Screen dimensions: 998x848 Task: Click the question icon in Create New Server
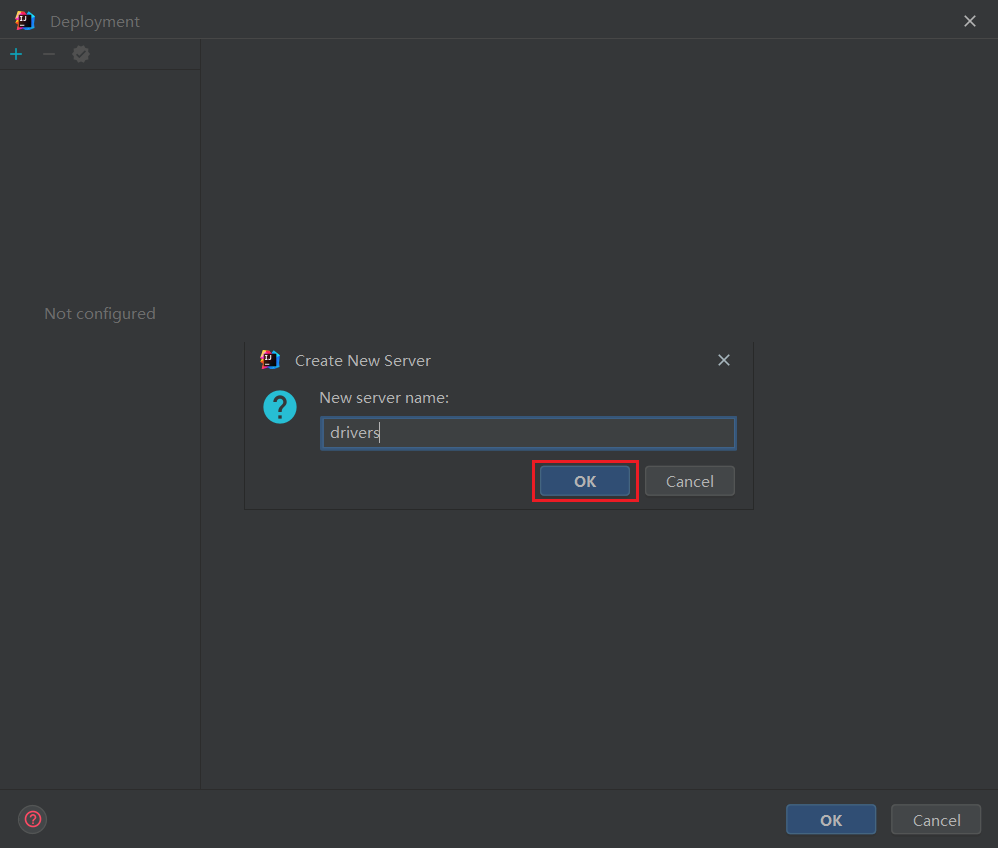(x=280, y=407)
